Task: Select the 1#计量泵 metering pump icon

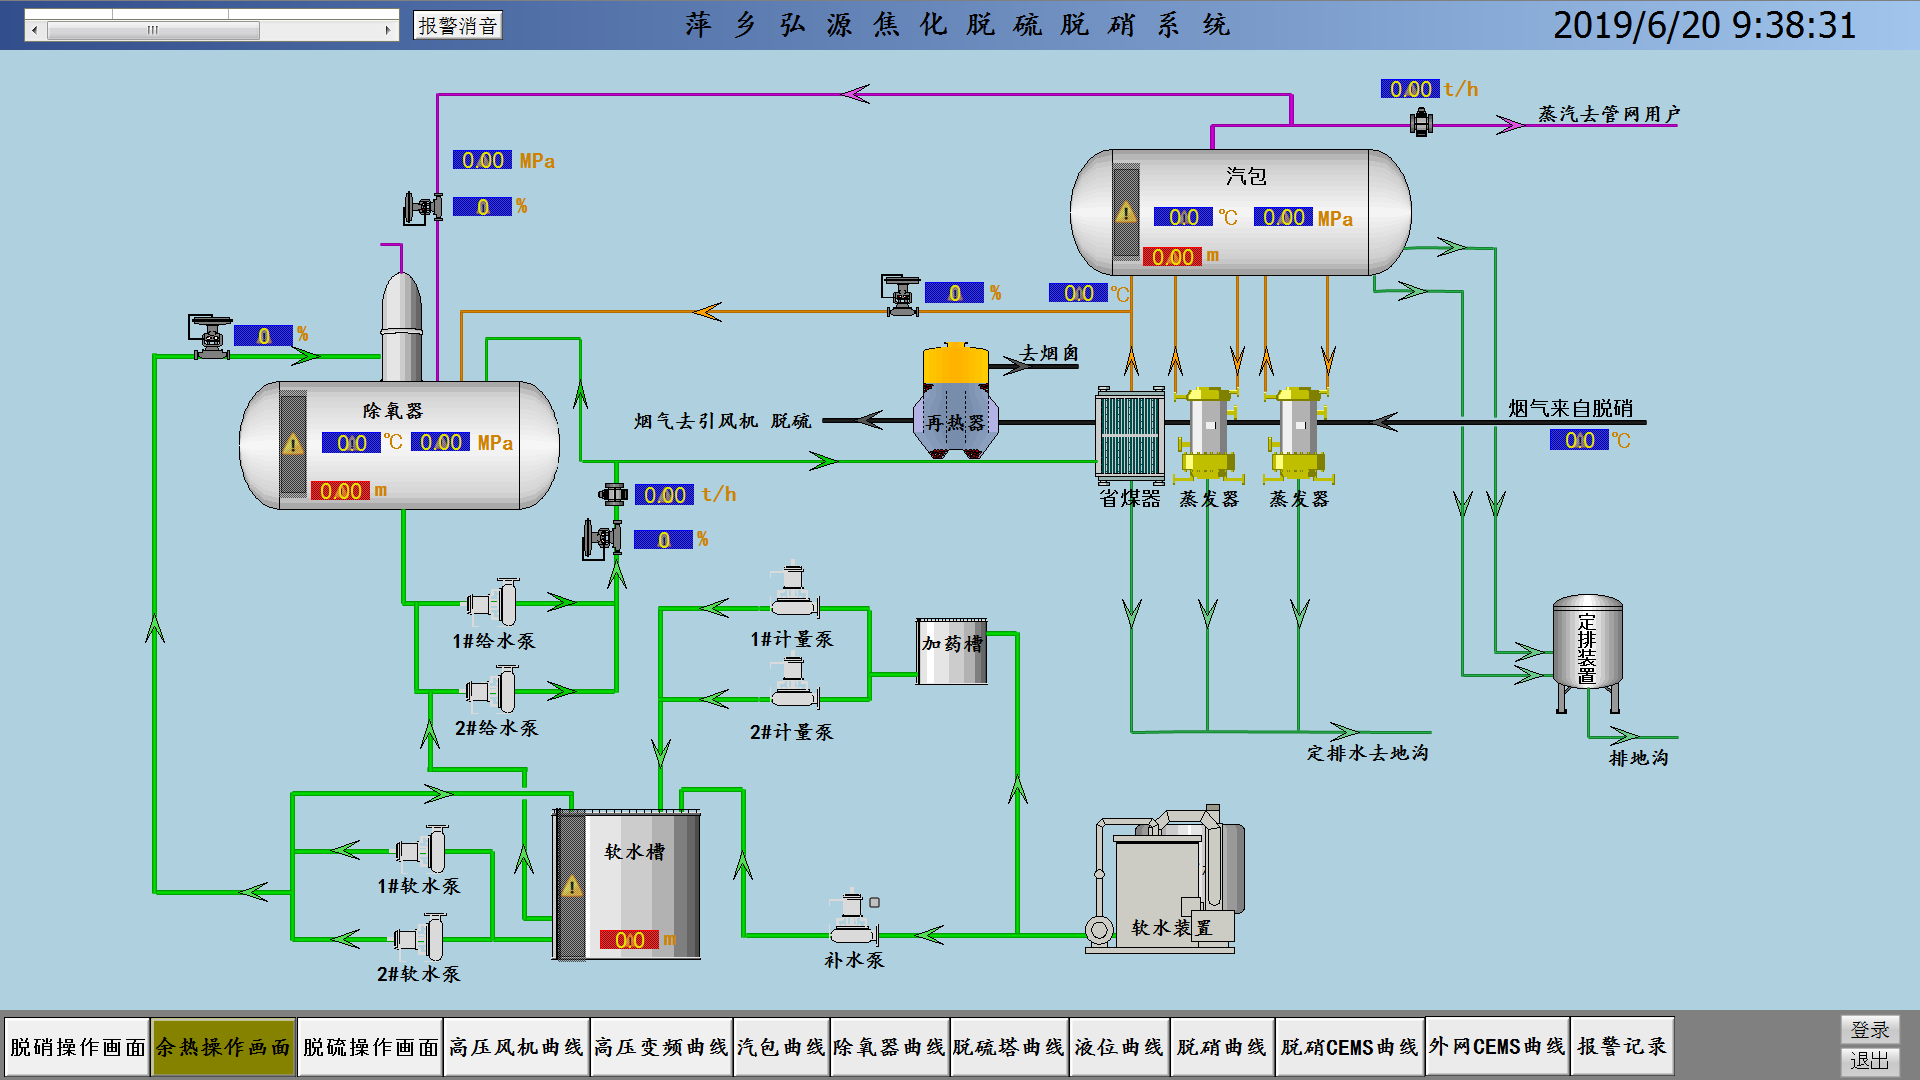Action: pyautogui.click(x=794, y=592)
